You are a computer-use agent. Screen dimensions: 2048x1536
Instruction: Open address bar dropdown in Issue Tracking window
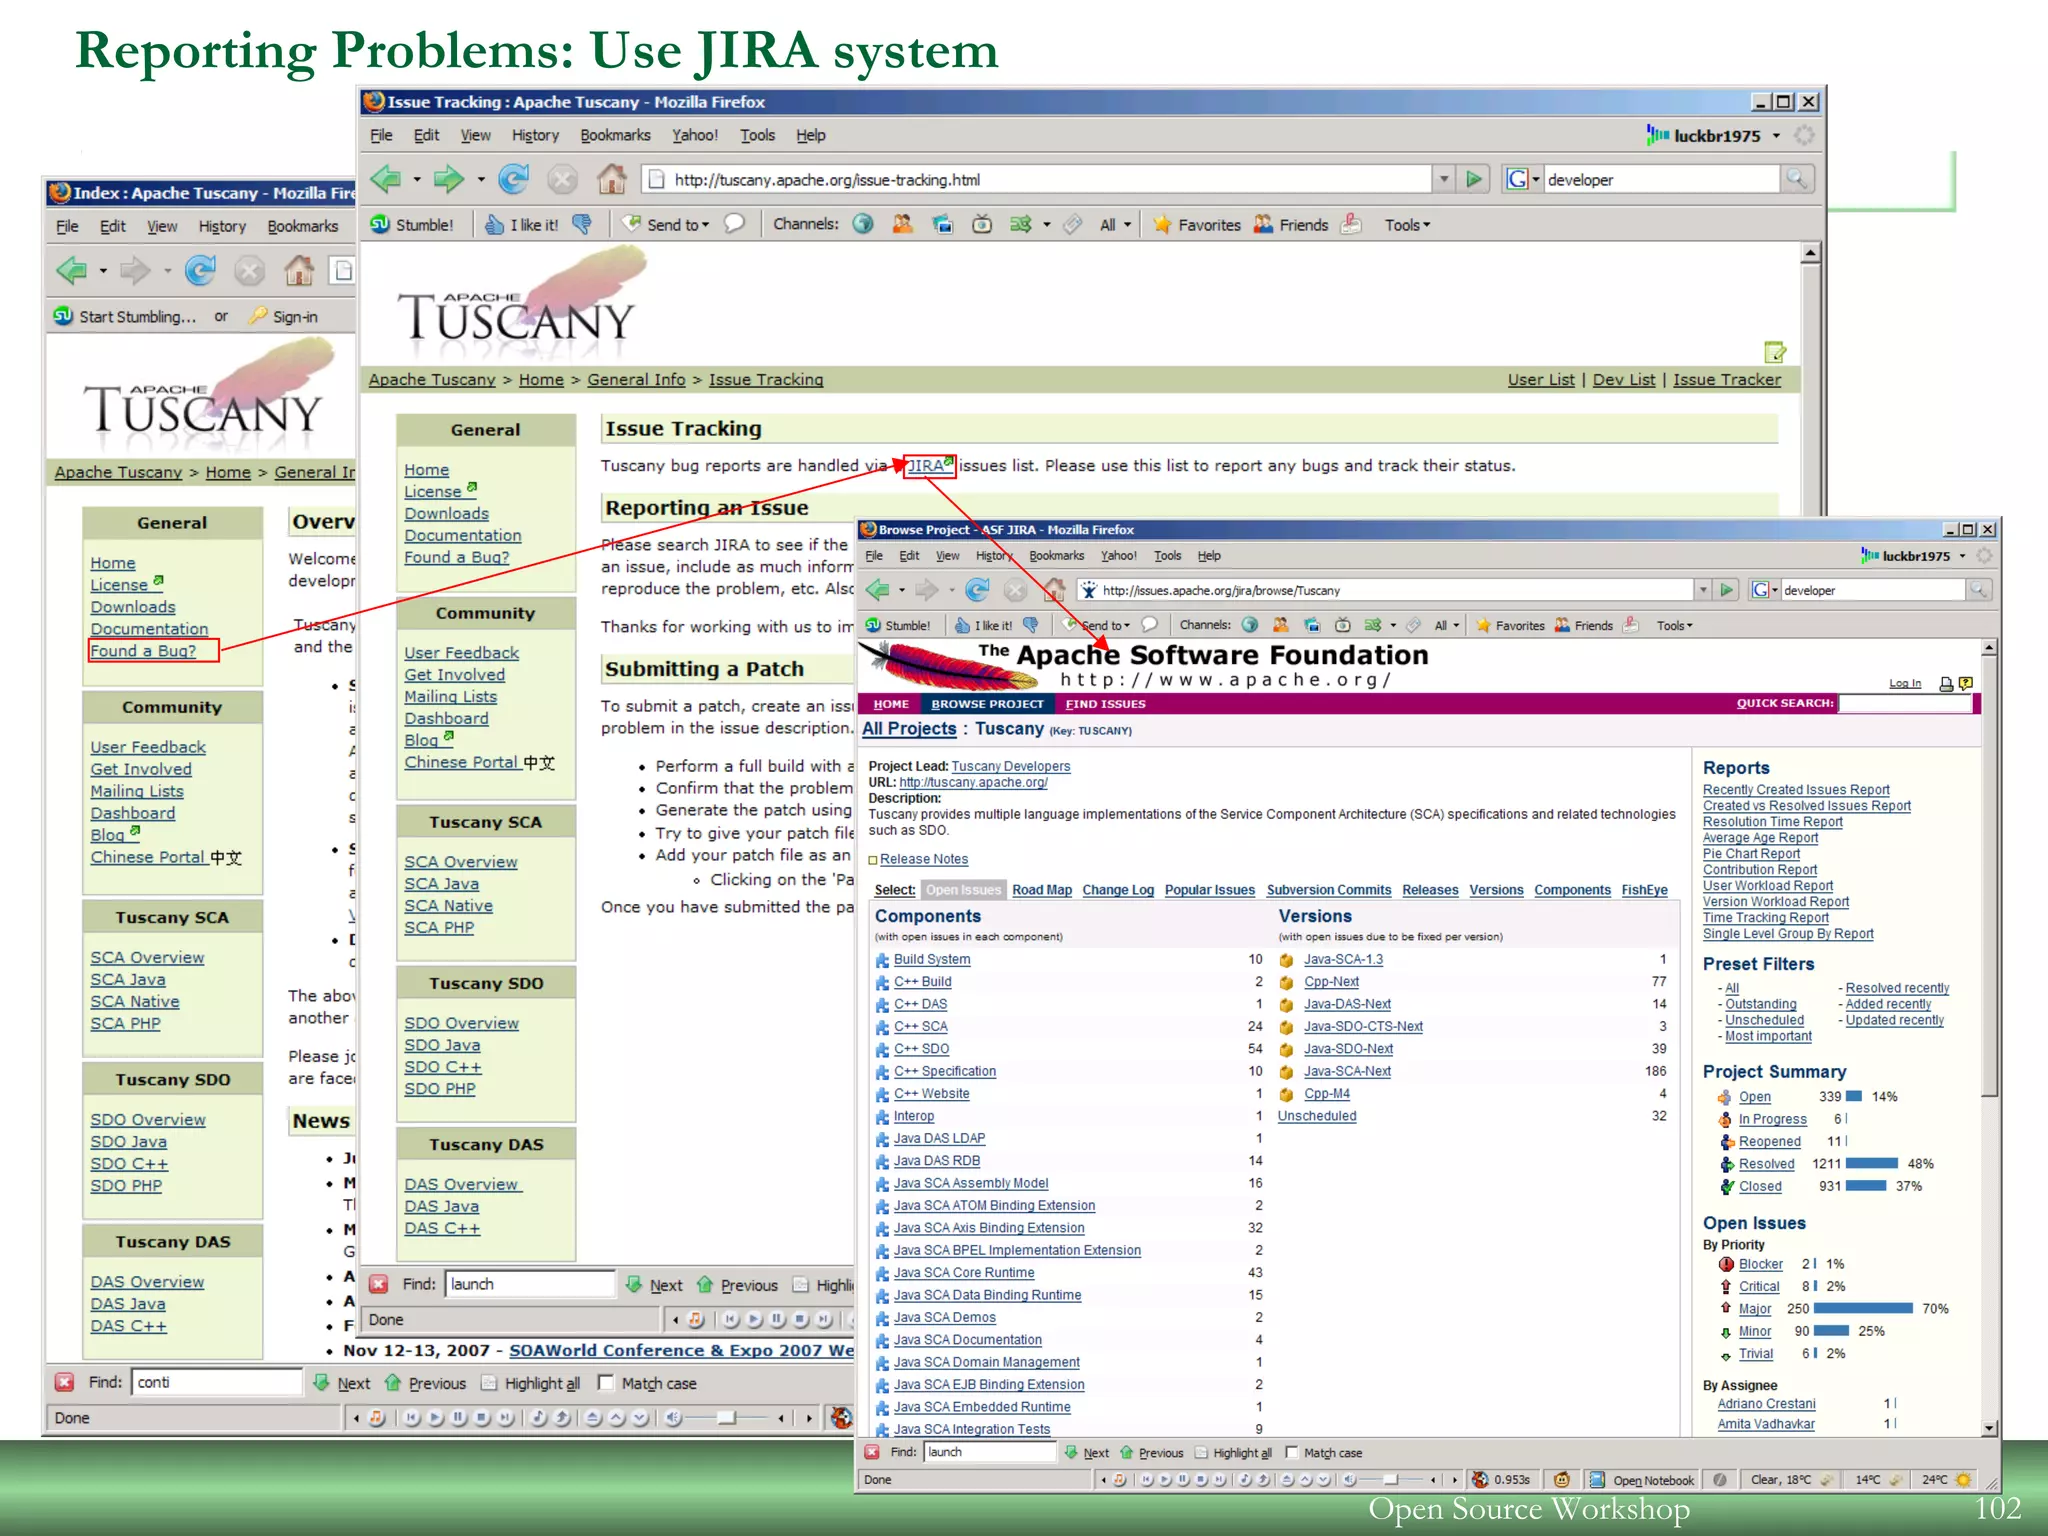[x=1444, y=179]
